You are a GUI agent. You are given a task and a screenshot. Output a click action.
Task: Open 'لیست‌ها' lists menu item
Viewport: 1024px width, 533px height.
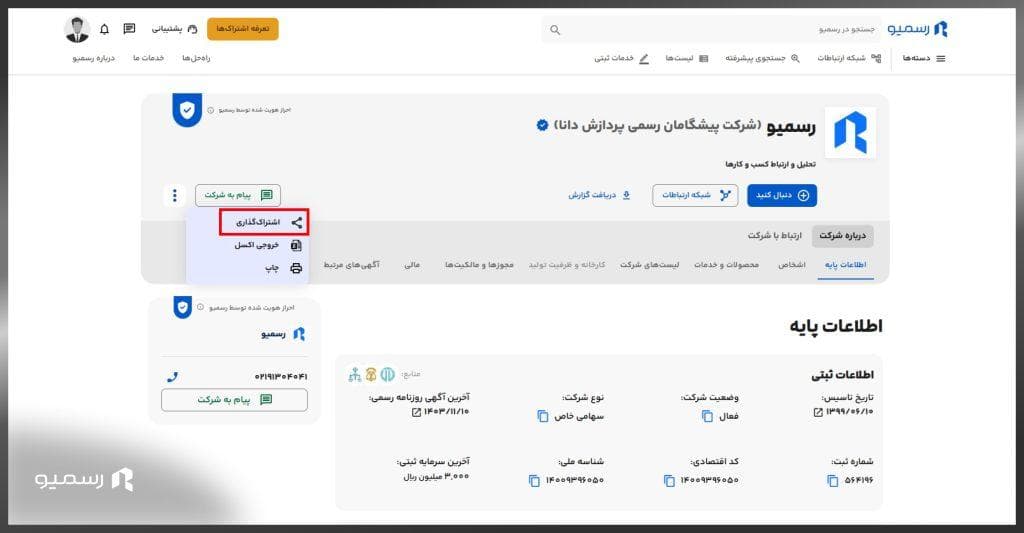[686, 58]
